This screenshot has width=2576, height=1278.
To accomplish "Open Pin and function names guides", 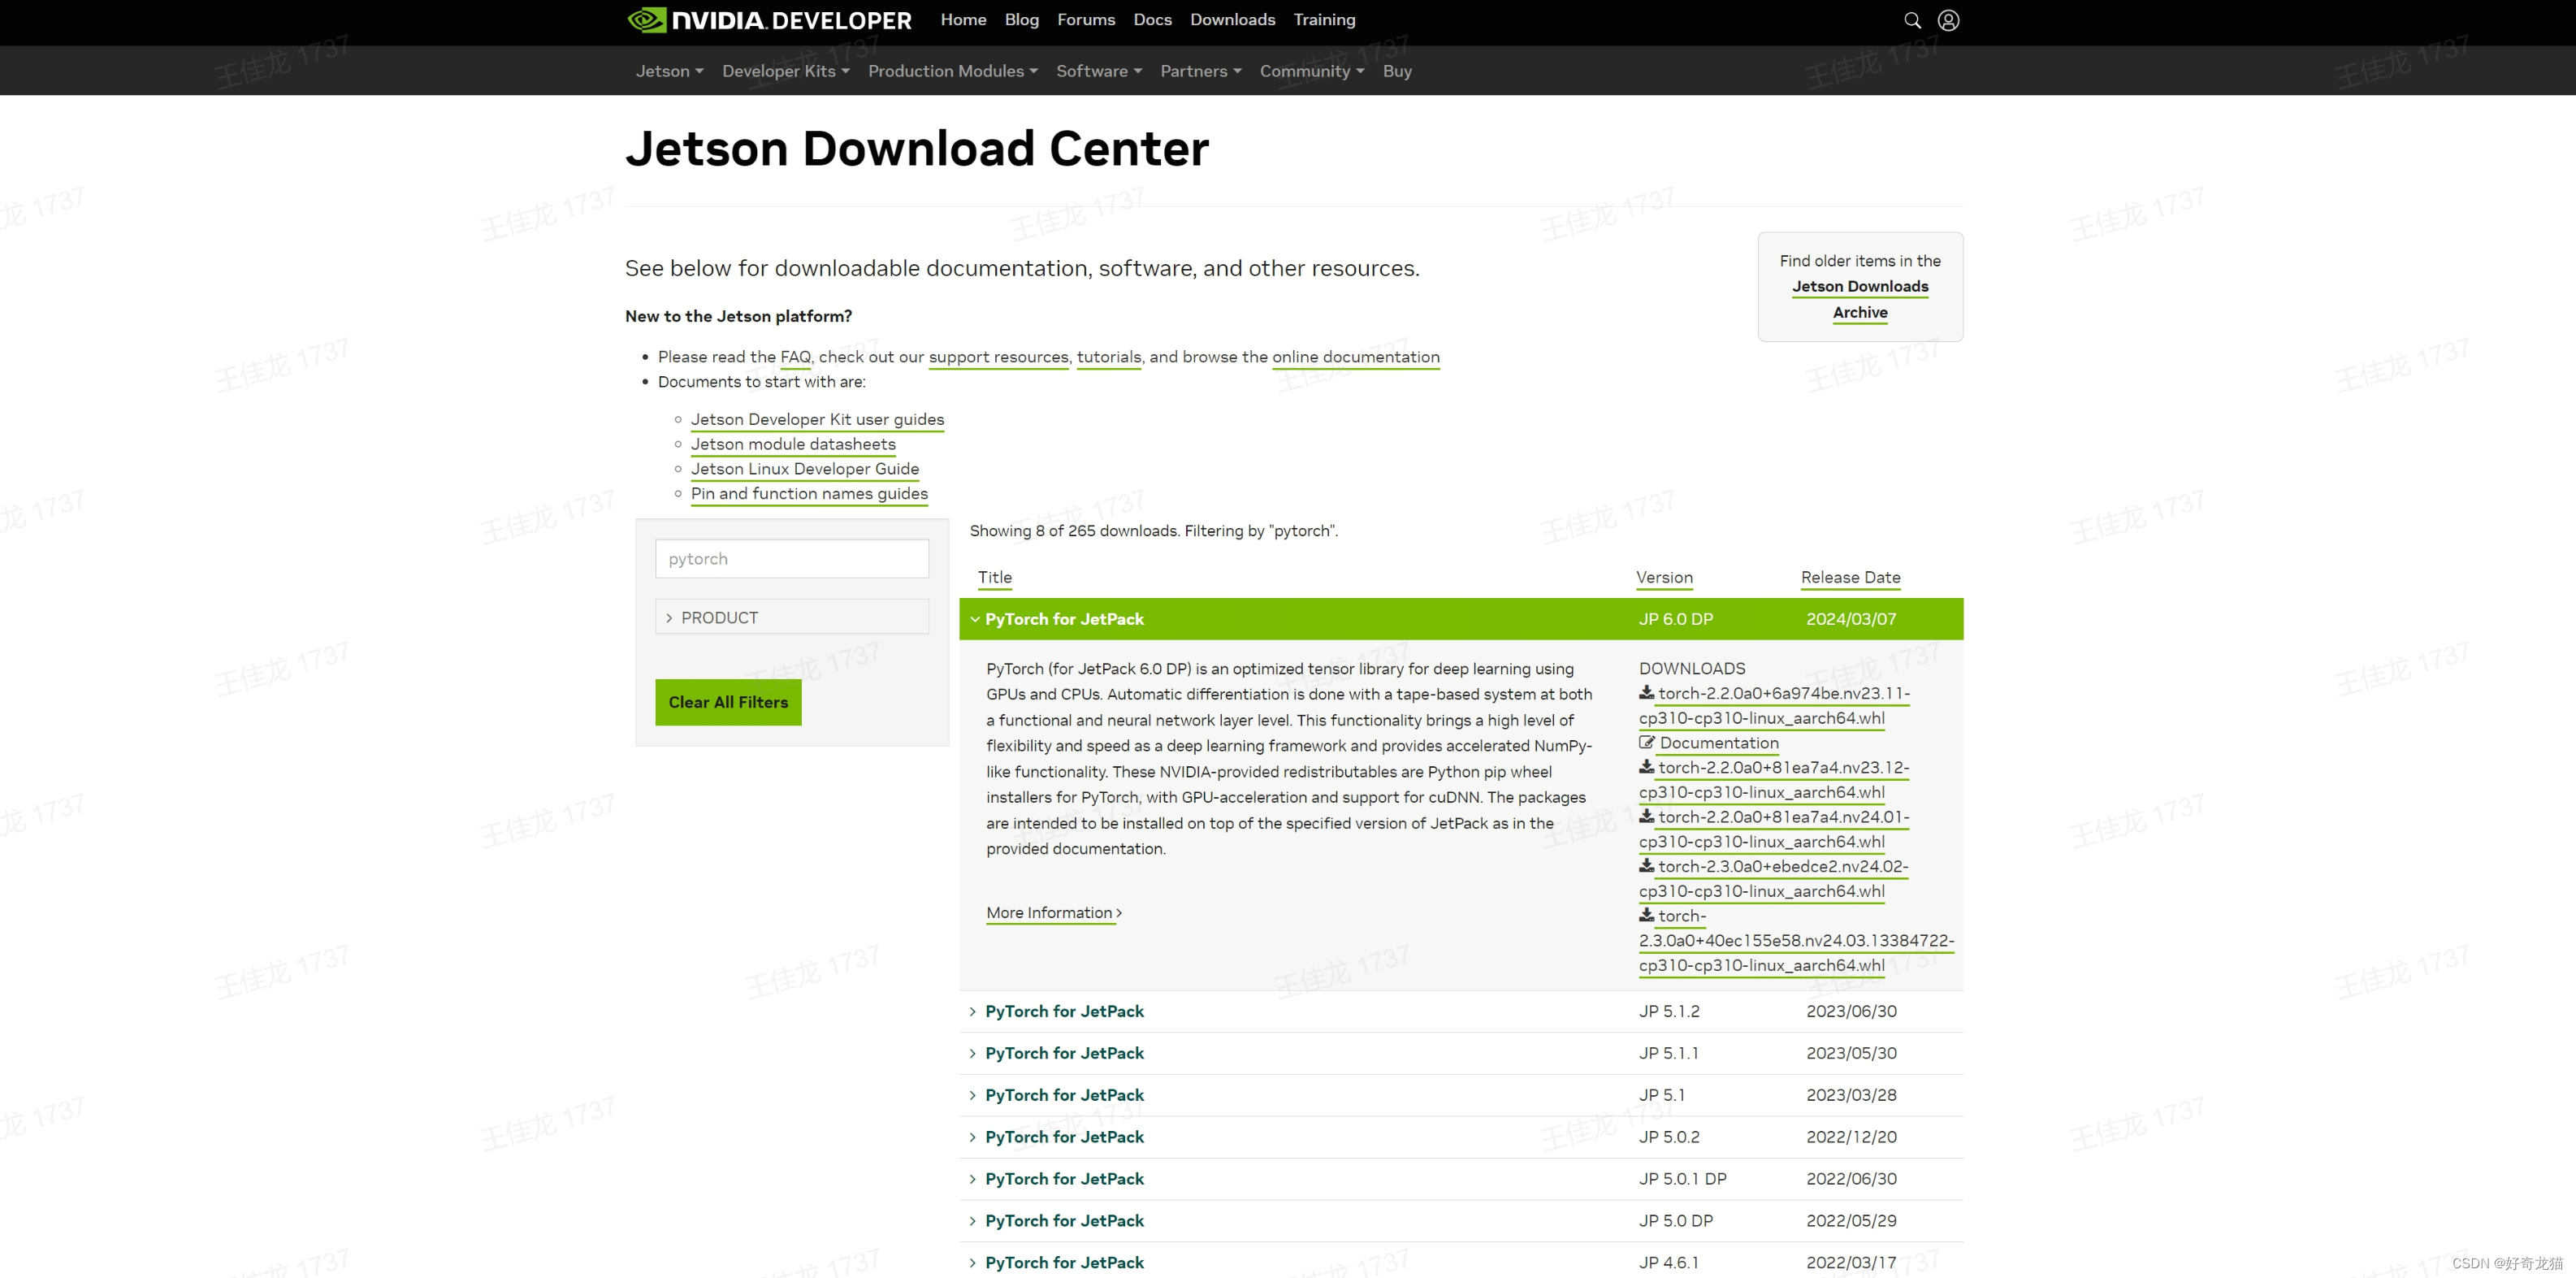I will click(x=809, y=493).
